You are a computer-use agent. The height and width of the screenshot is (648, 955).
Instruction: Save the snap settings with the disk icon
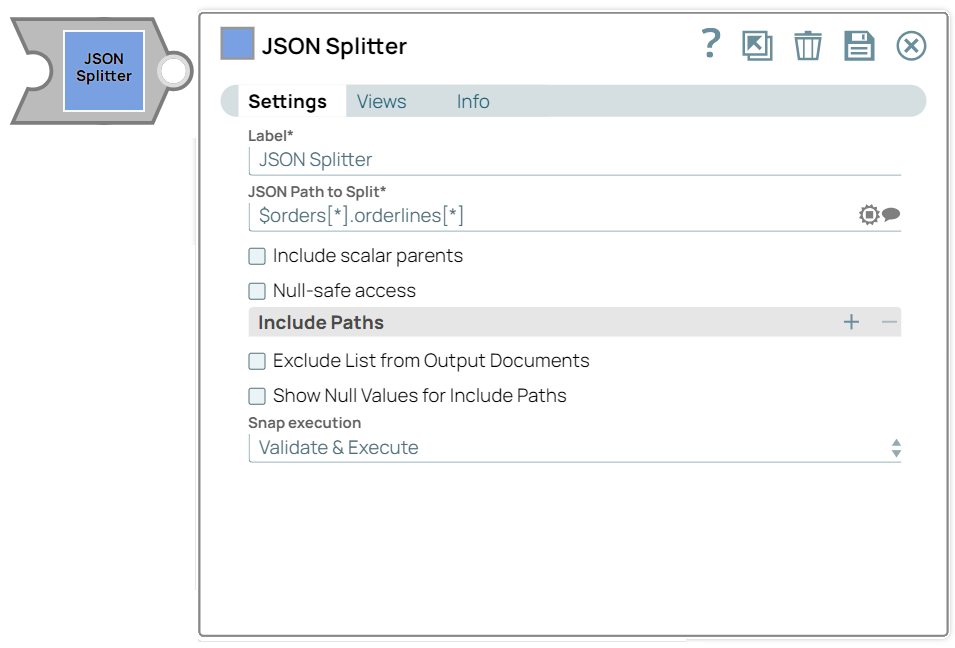point(859,45)
